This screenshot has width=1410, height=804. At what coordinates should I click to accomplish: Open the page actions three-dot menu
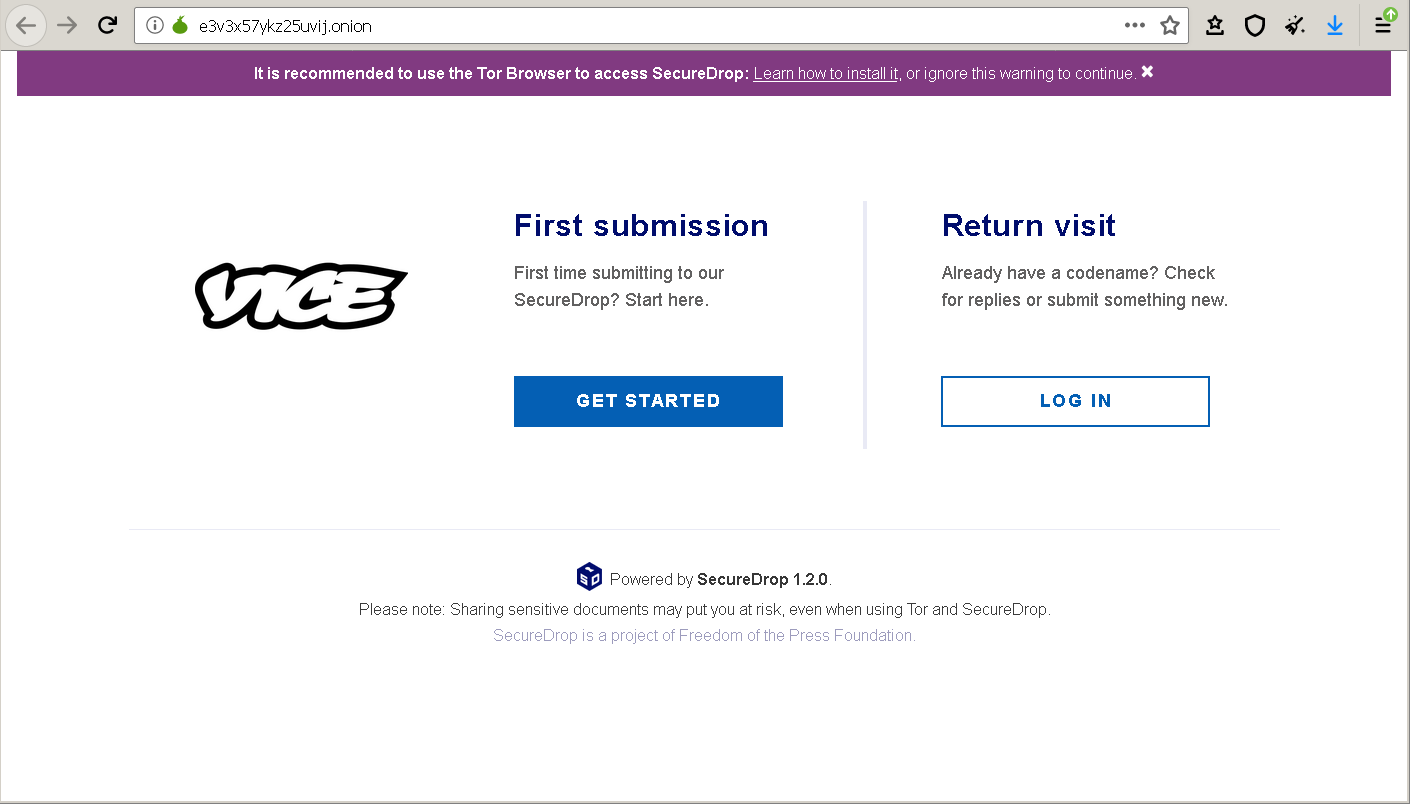1135,26
